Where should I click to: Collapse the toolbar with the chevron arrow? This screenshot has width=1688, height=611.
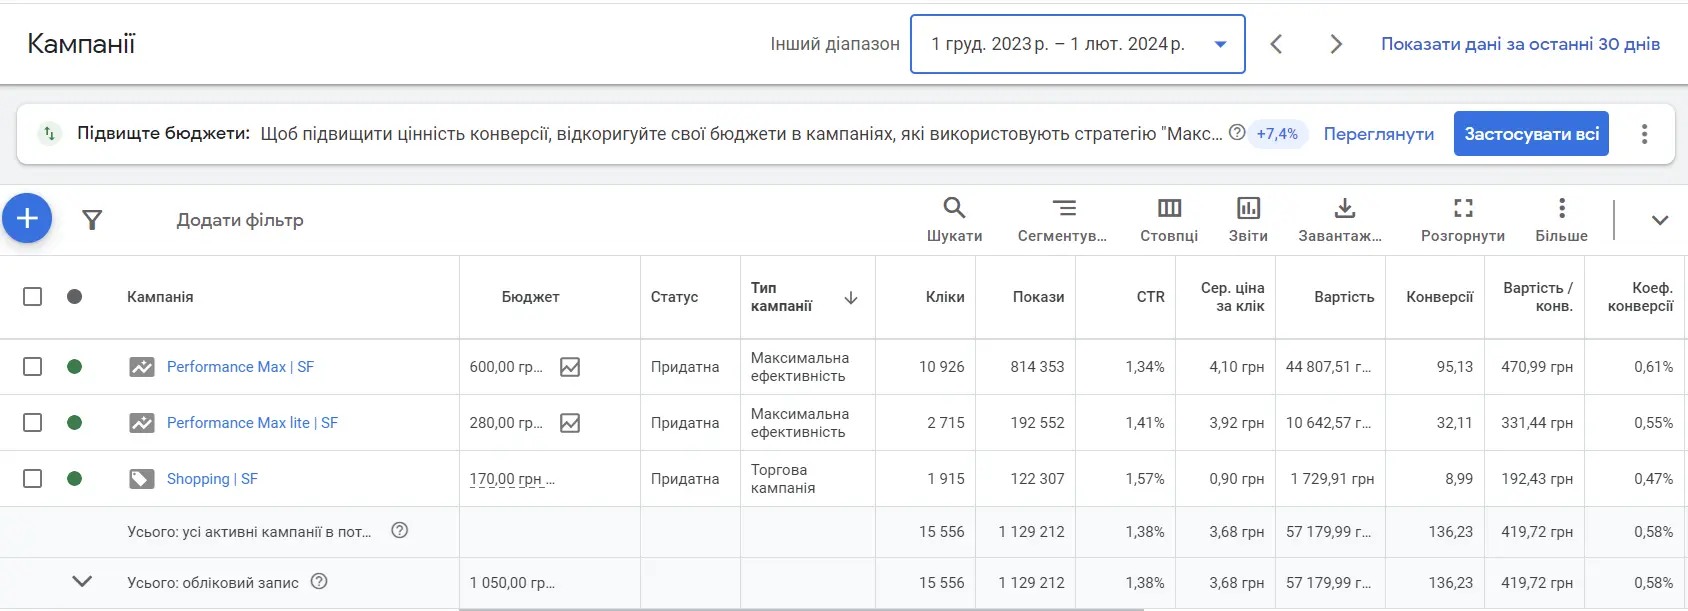pos(1659,221)
